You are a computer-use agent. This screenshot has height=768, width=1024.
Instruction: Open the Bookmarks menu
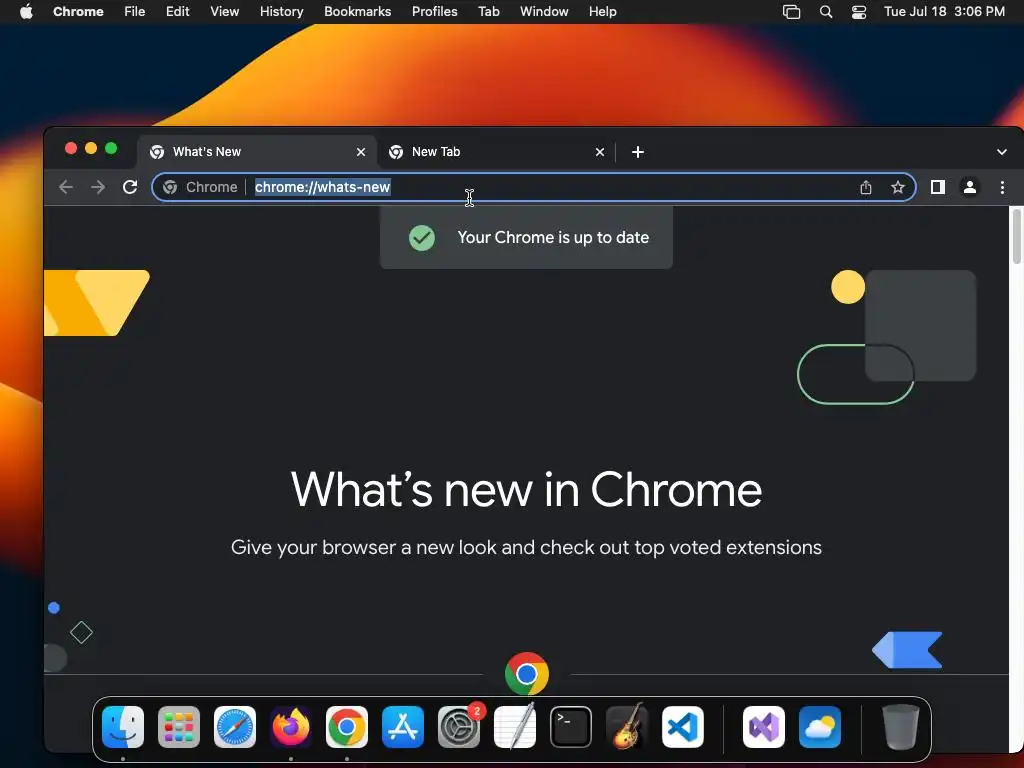357,12
